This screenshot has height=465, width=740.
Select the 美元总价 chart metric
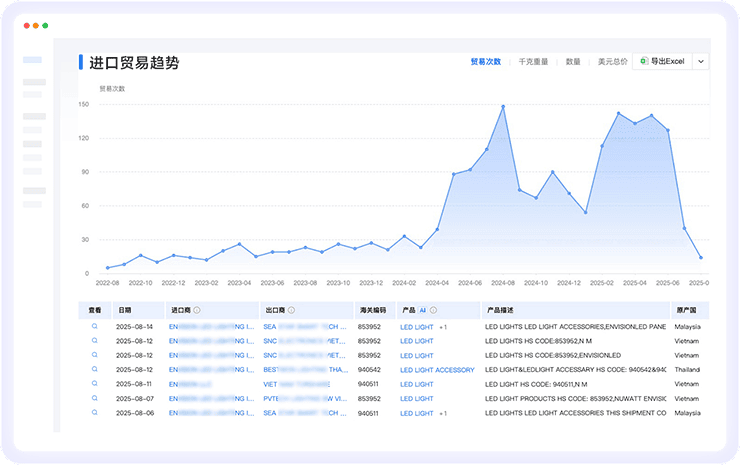612,62
